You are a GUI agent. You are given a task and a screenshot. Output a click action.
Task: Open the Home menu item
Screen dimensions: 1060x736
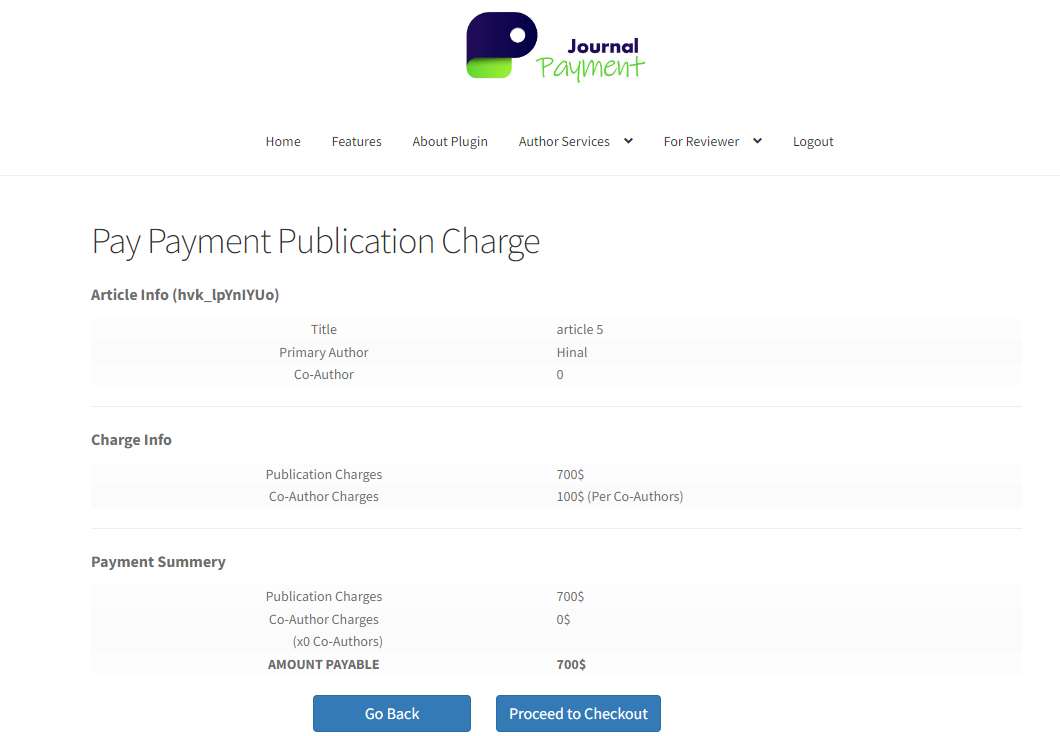click(x=283, y=141)
